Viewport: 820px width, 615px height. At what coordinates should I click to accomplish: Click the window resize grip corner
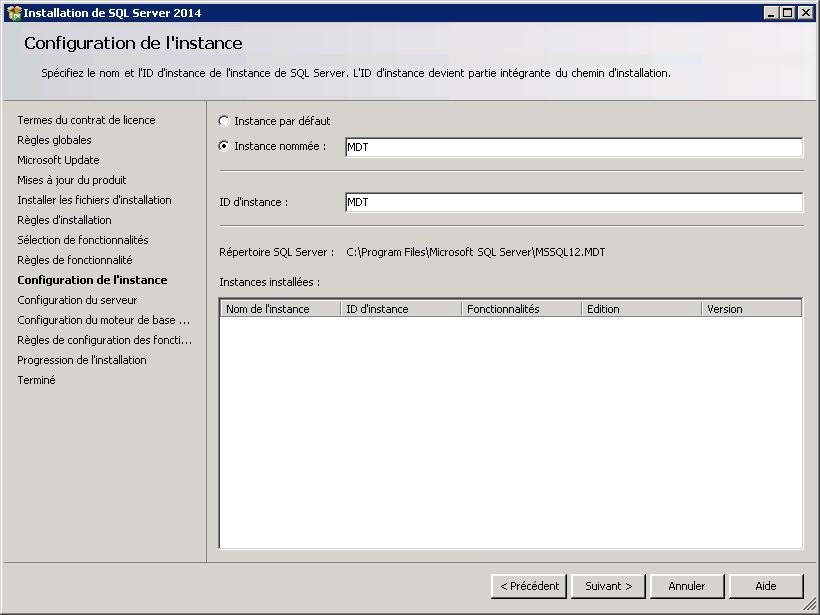(x=810, y=606)
